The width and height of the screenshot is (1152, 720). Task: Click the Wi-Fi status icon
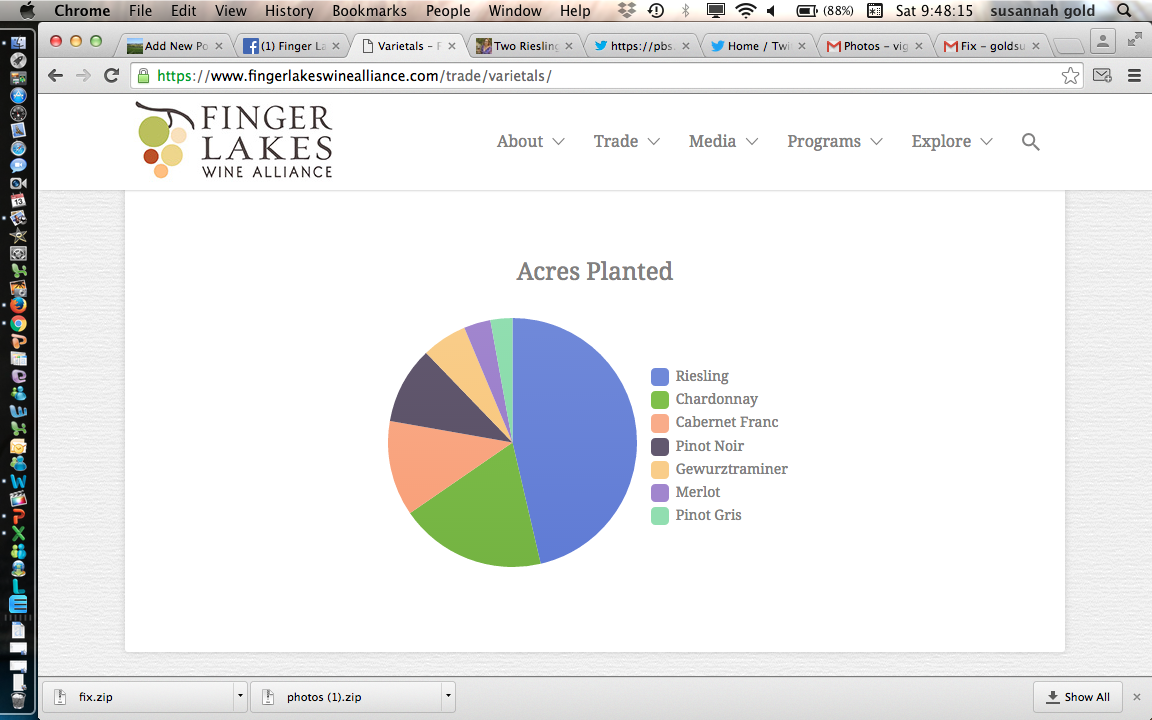click(x=745, y=11)
